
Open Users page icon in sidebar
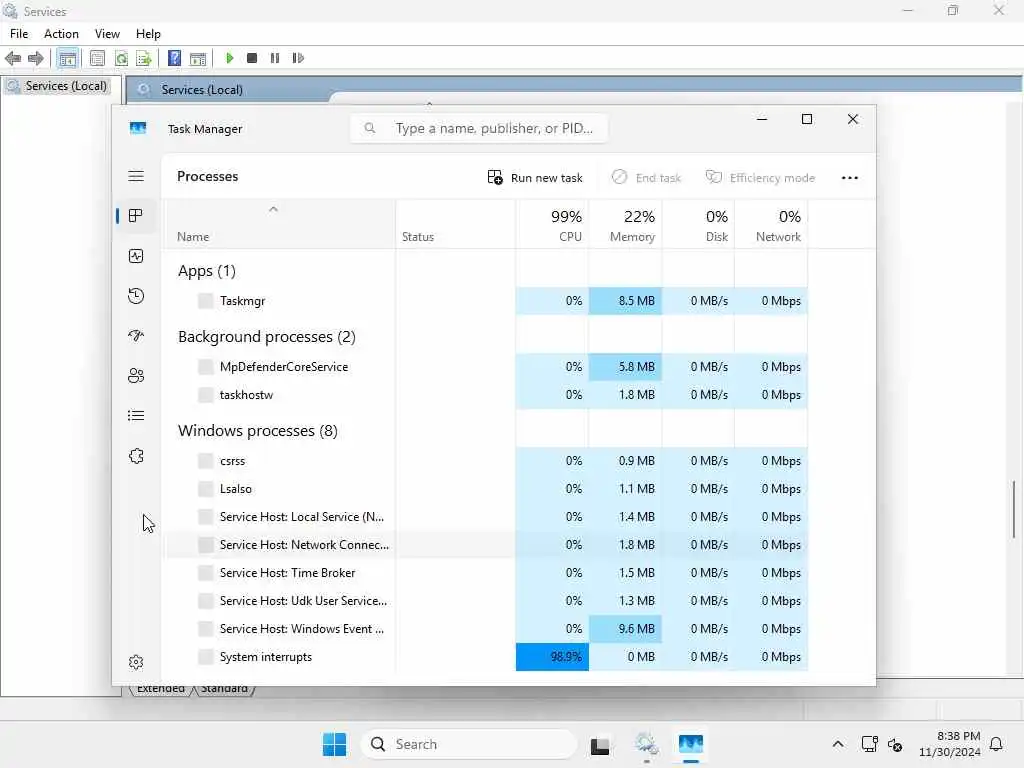coord(136,376)
